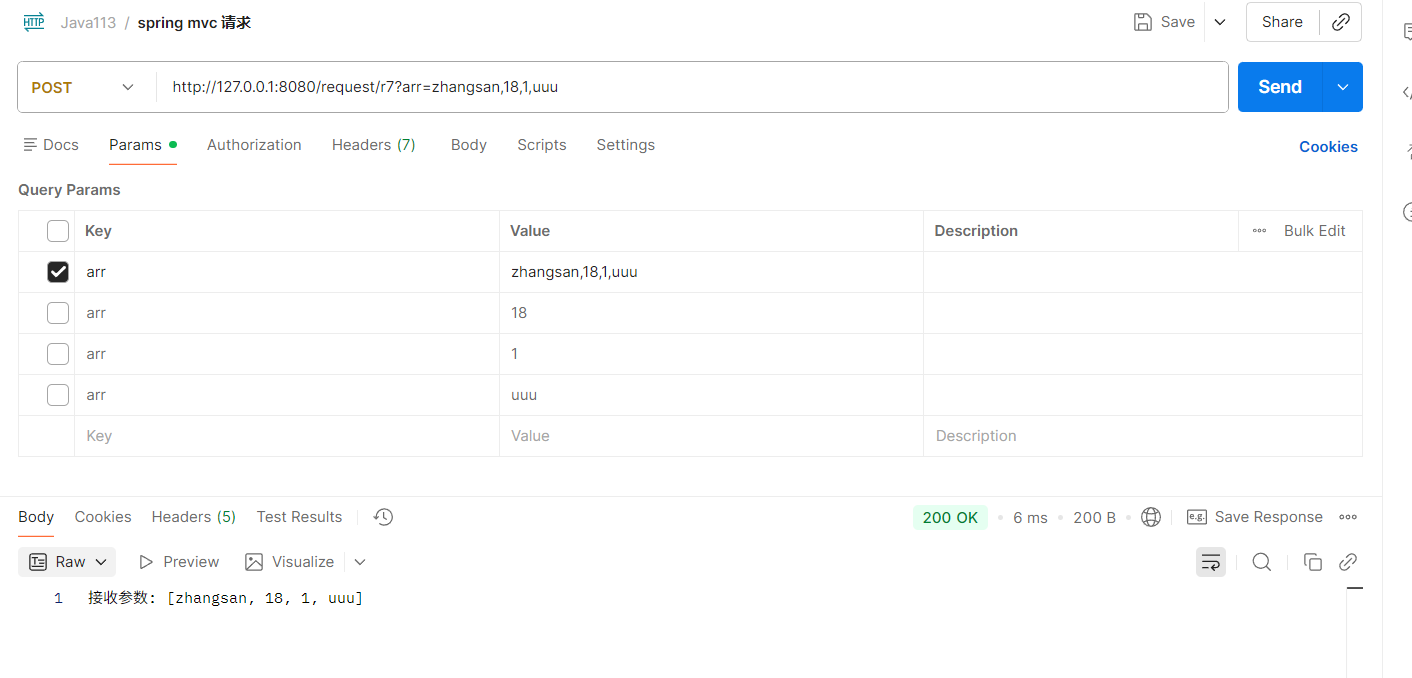Click the HTTP request type icon

(x=34, y=22)
